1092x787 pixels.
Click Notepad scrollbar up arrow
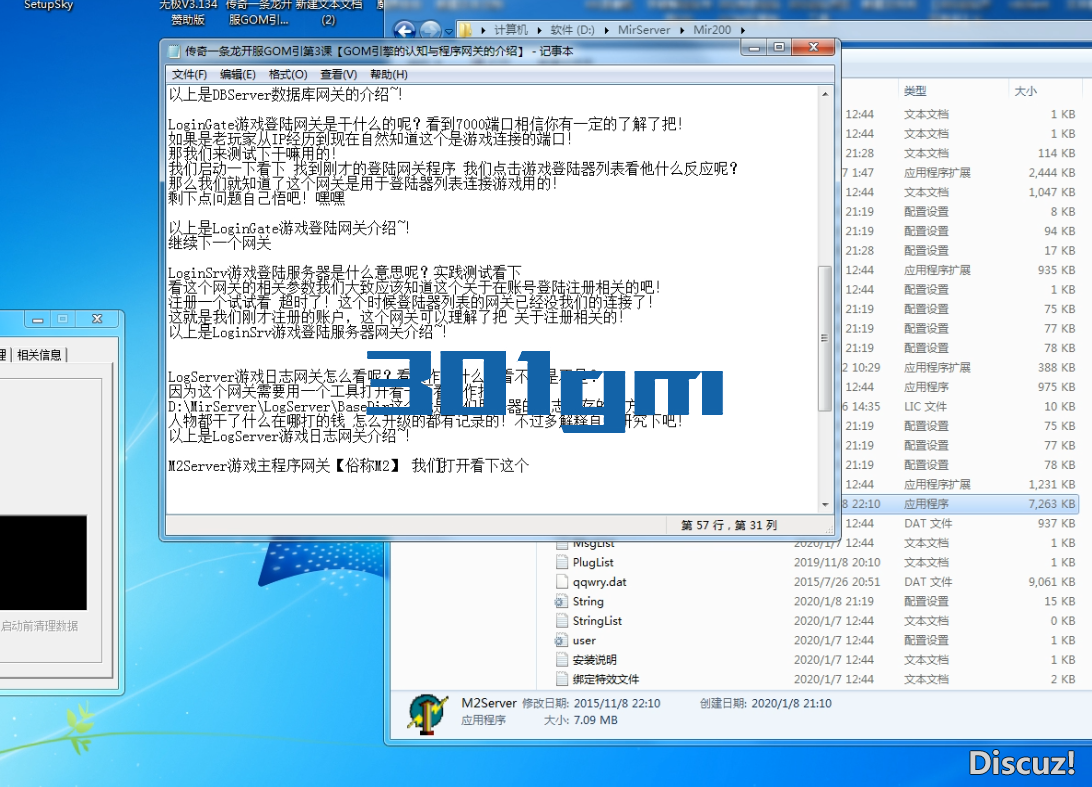825,94
